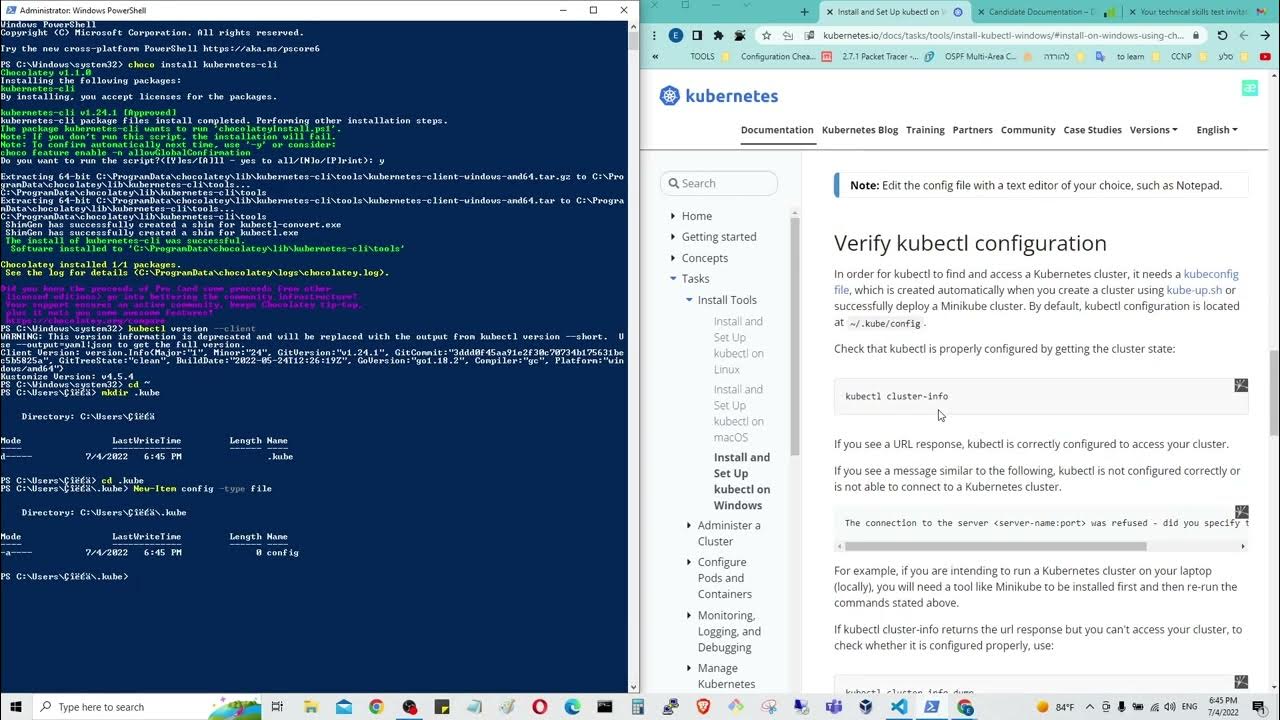The width and height of the screenshot is (1280, 720).
Task: Open notification center in system tray
Action: click(1259, 707)
